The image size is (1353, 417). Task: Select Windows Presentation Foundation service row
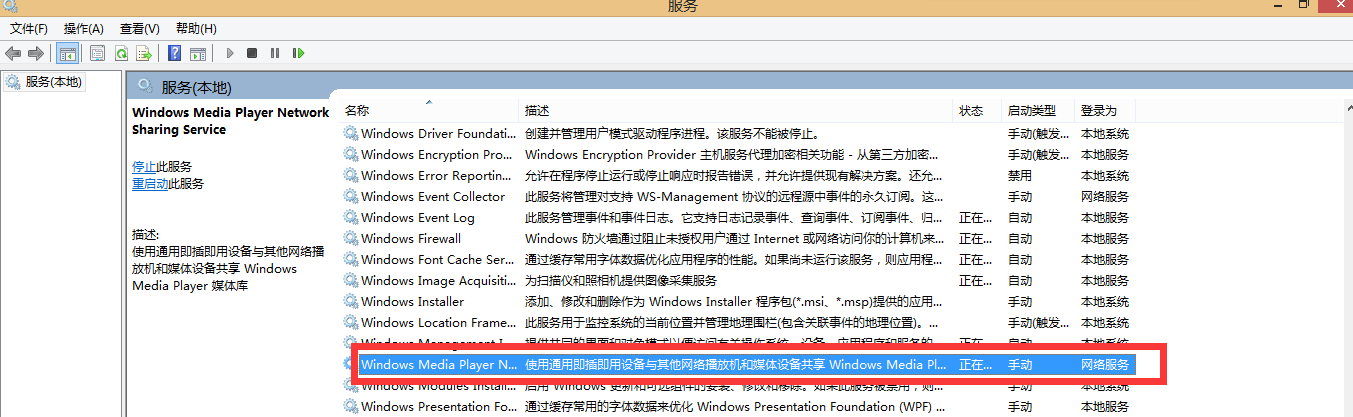[x=738, y=406]
